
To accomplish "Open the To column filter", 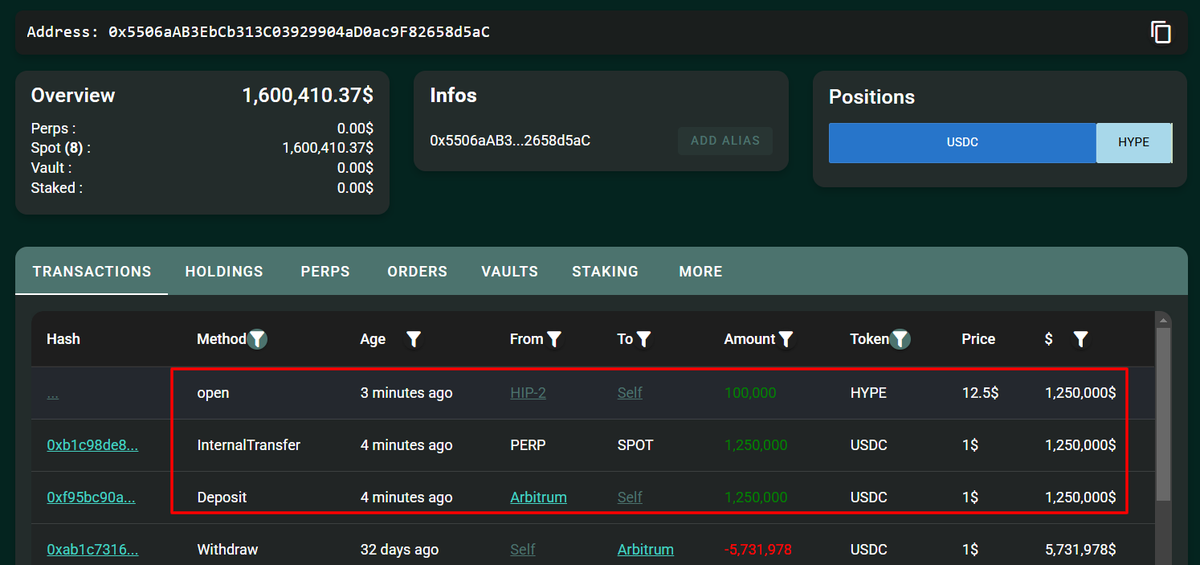I will point(644,339).
